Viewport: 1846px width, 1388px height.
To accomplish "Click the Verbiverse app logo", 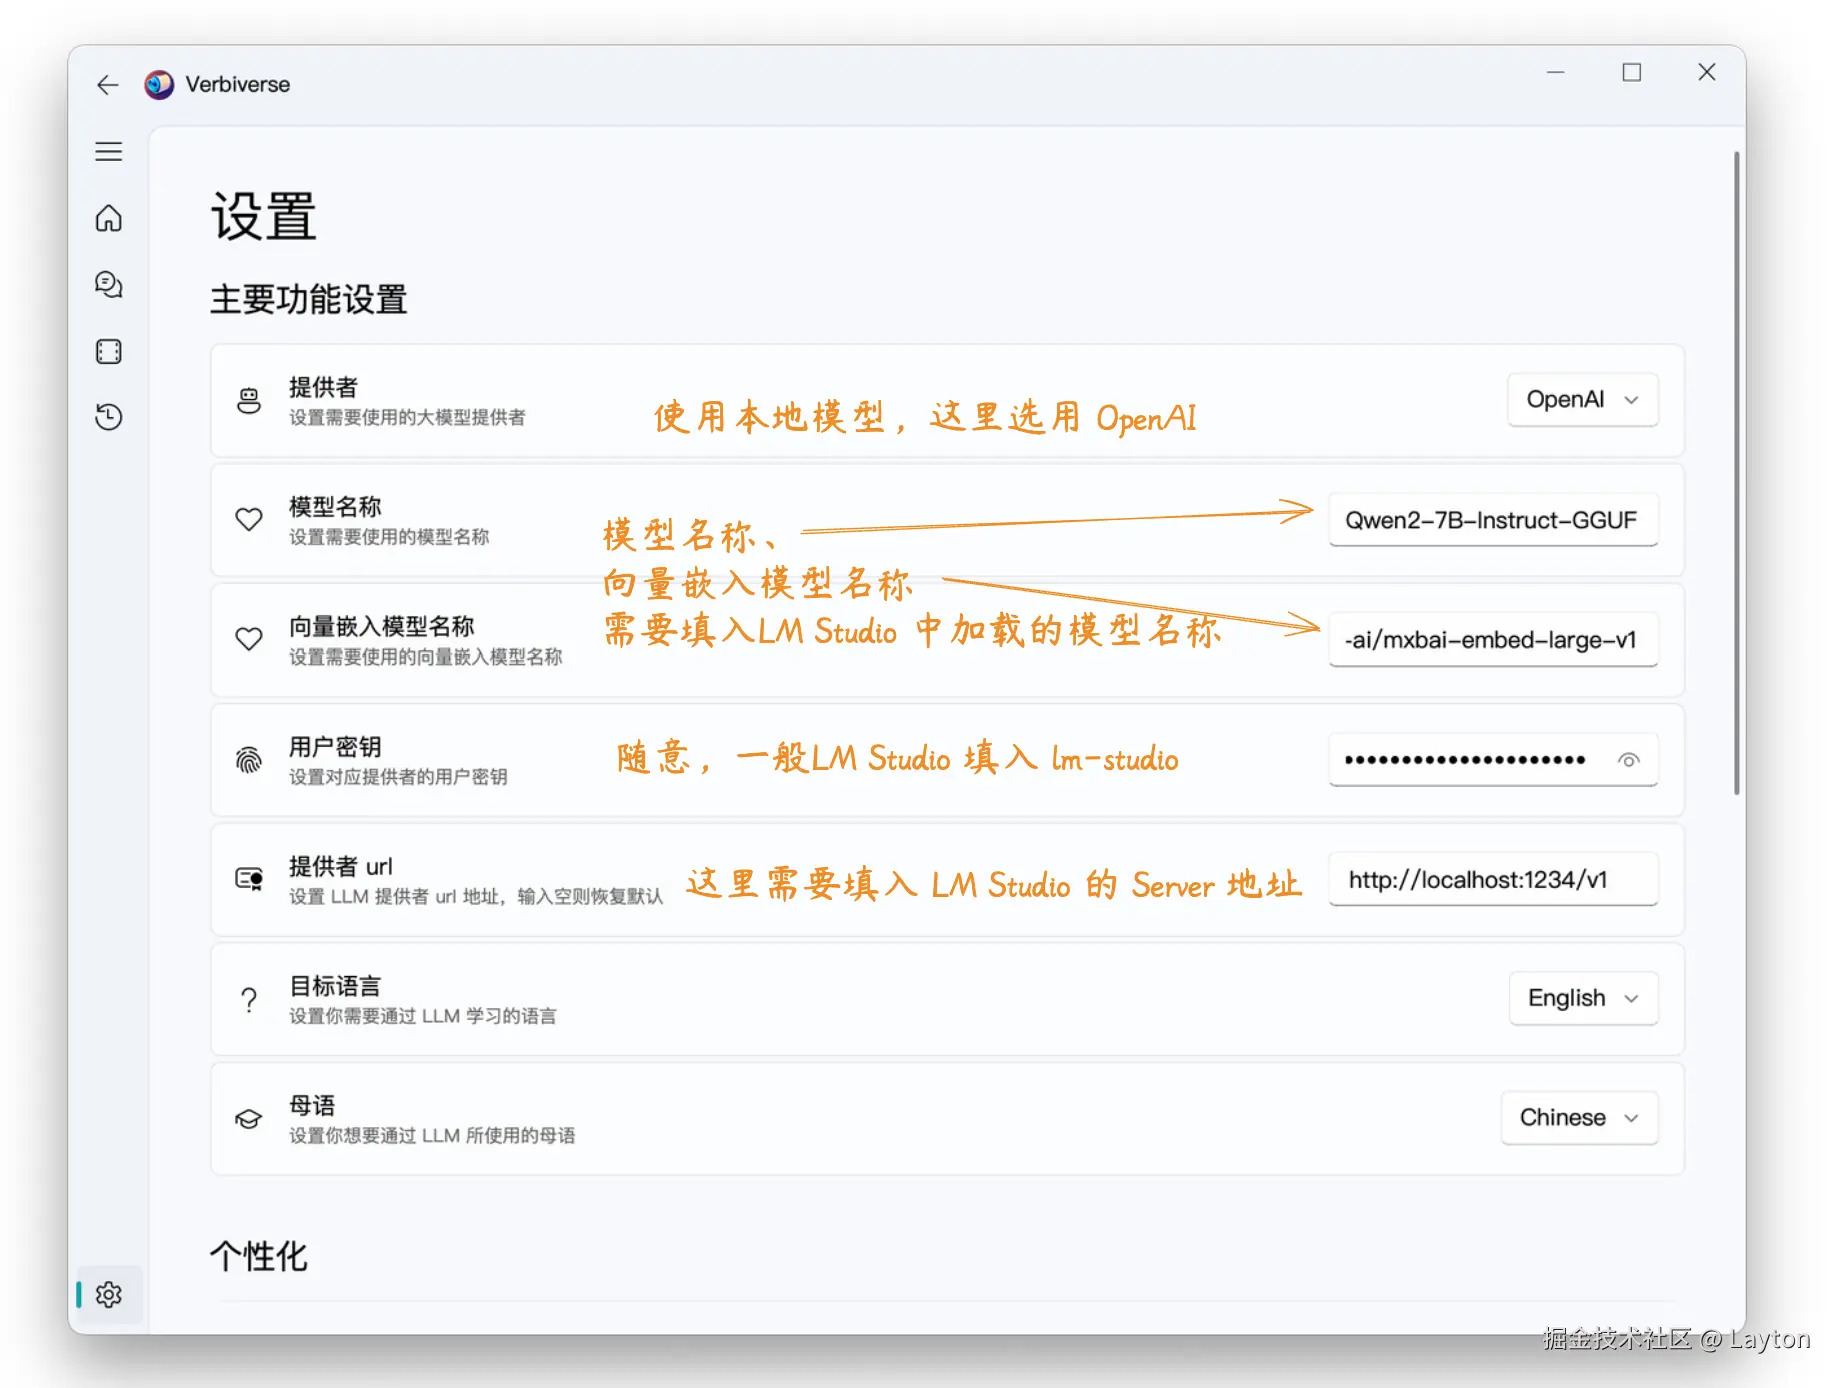I will 159,85.
